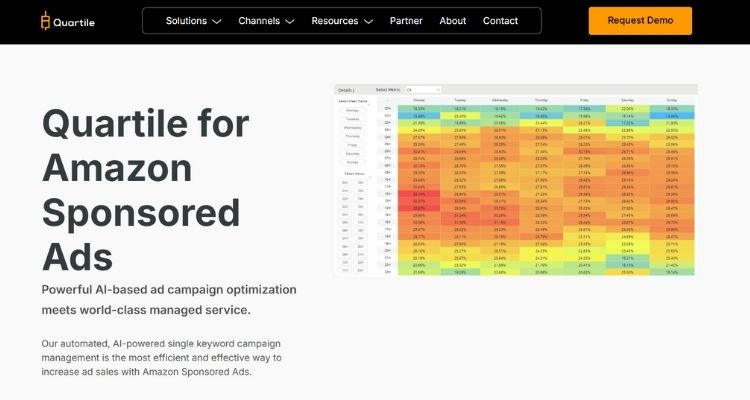Click the paragraph starting "Our automated, AI-powered"
The width and height of the screenshot is (750, 400).
click(162, 357)
